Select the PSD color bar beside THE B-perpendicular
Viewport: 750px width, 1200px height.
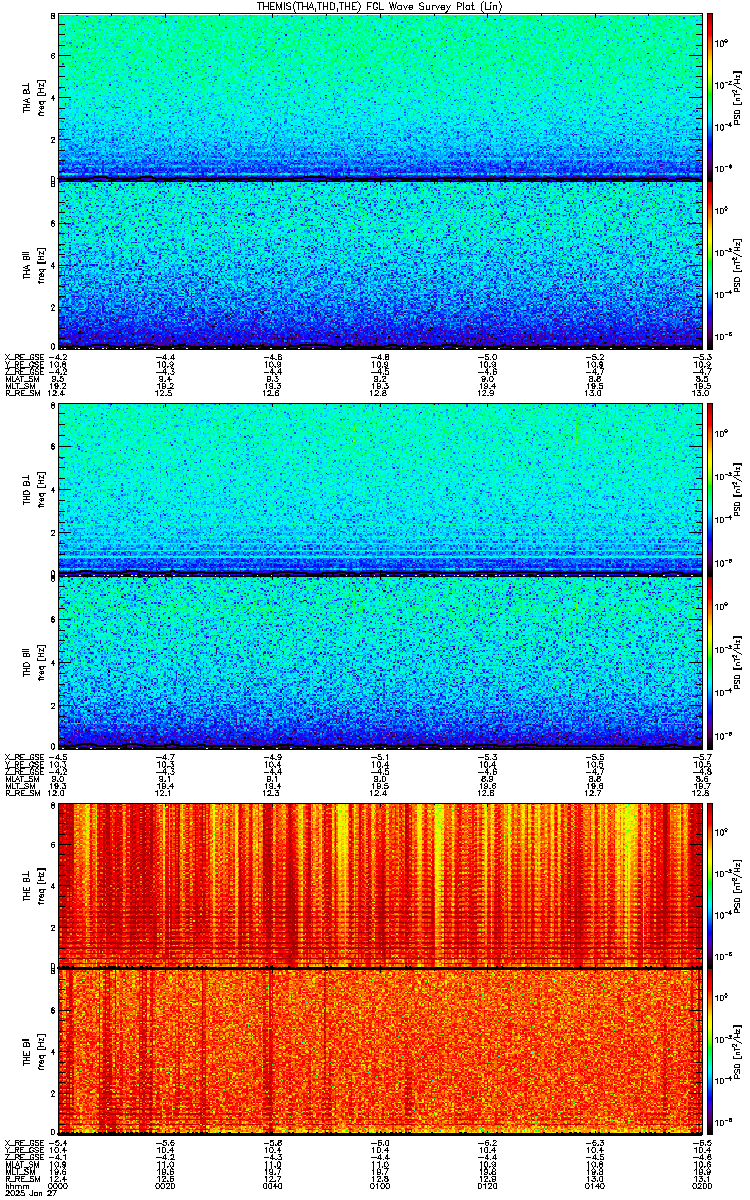coord(711,884)
